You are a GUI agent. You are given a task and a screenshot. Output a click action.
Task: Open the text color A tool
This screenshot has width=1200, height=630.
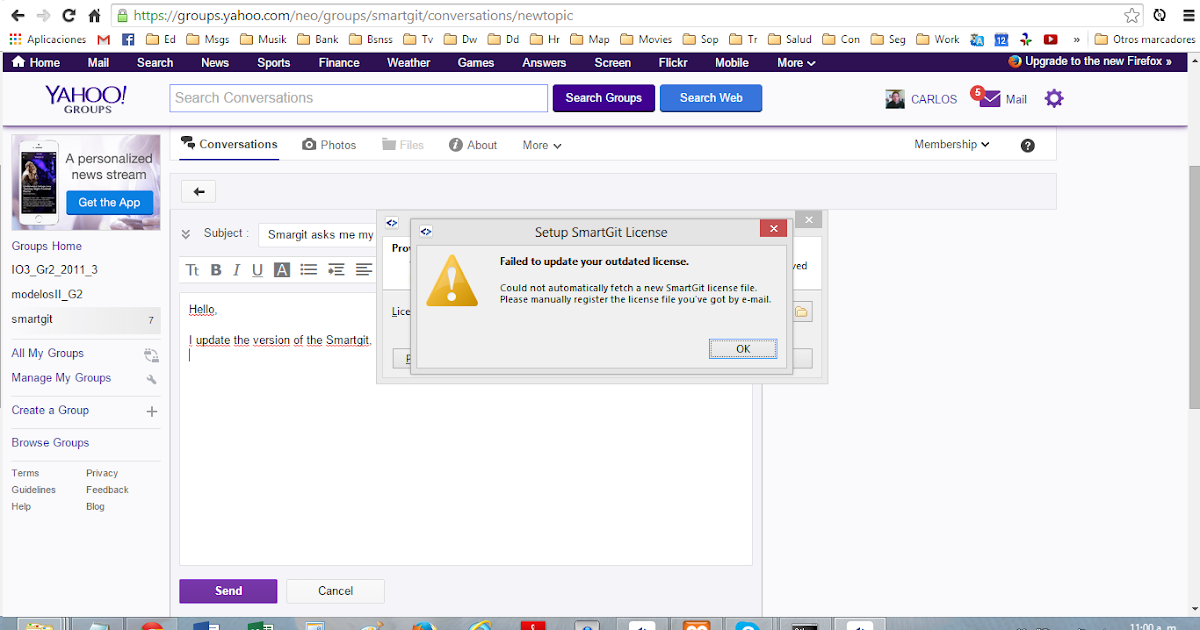pyautogui.click(x=282, y=270)
